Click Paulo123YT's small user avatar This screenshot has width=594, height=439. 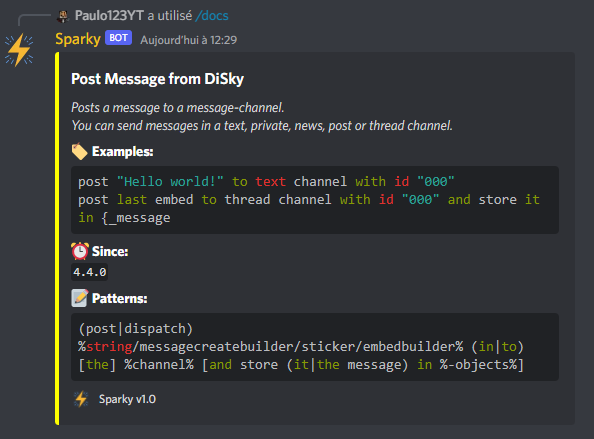(63, 16)
